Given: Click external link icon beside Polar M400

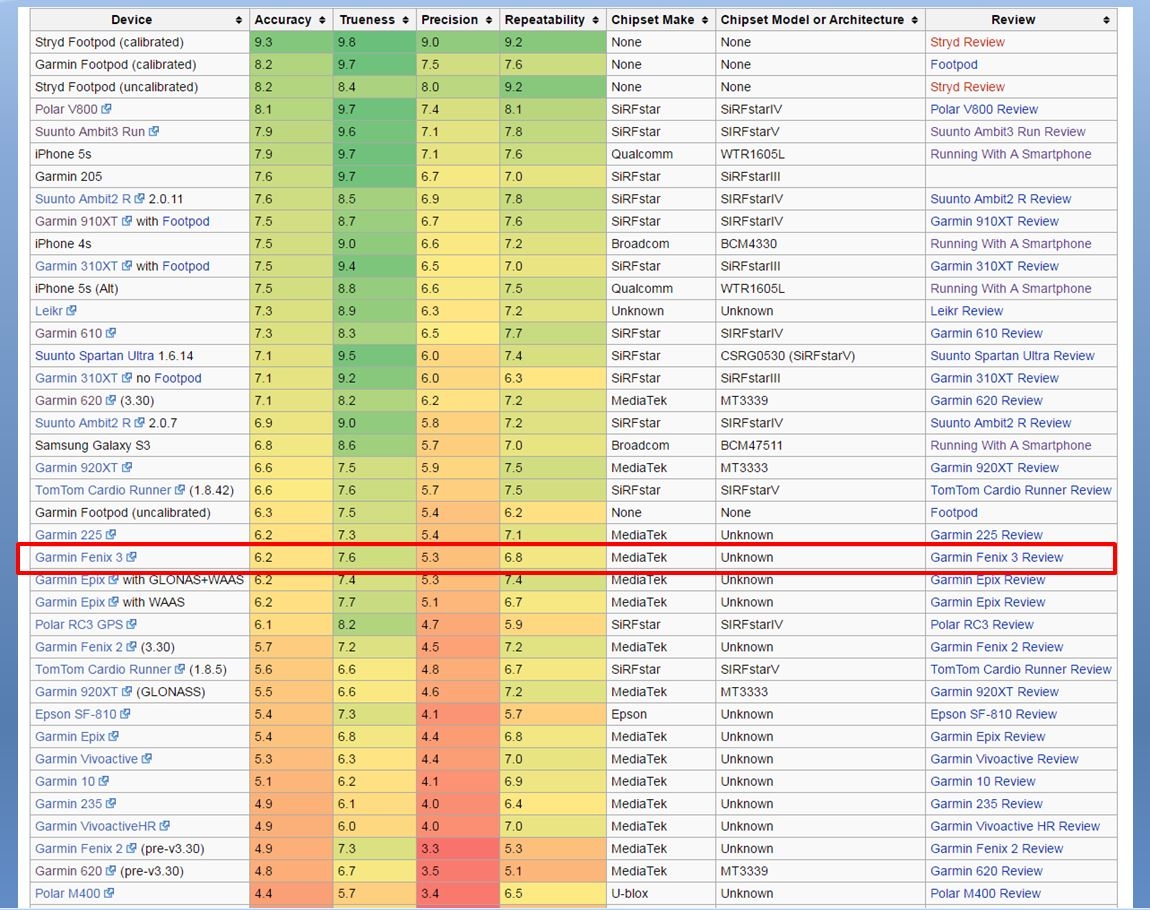Looking at the screenshot, I should click(x=109, y=893).
